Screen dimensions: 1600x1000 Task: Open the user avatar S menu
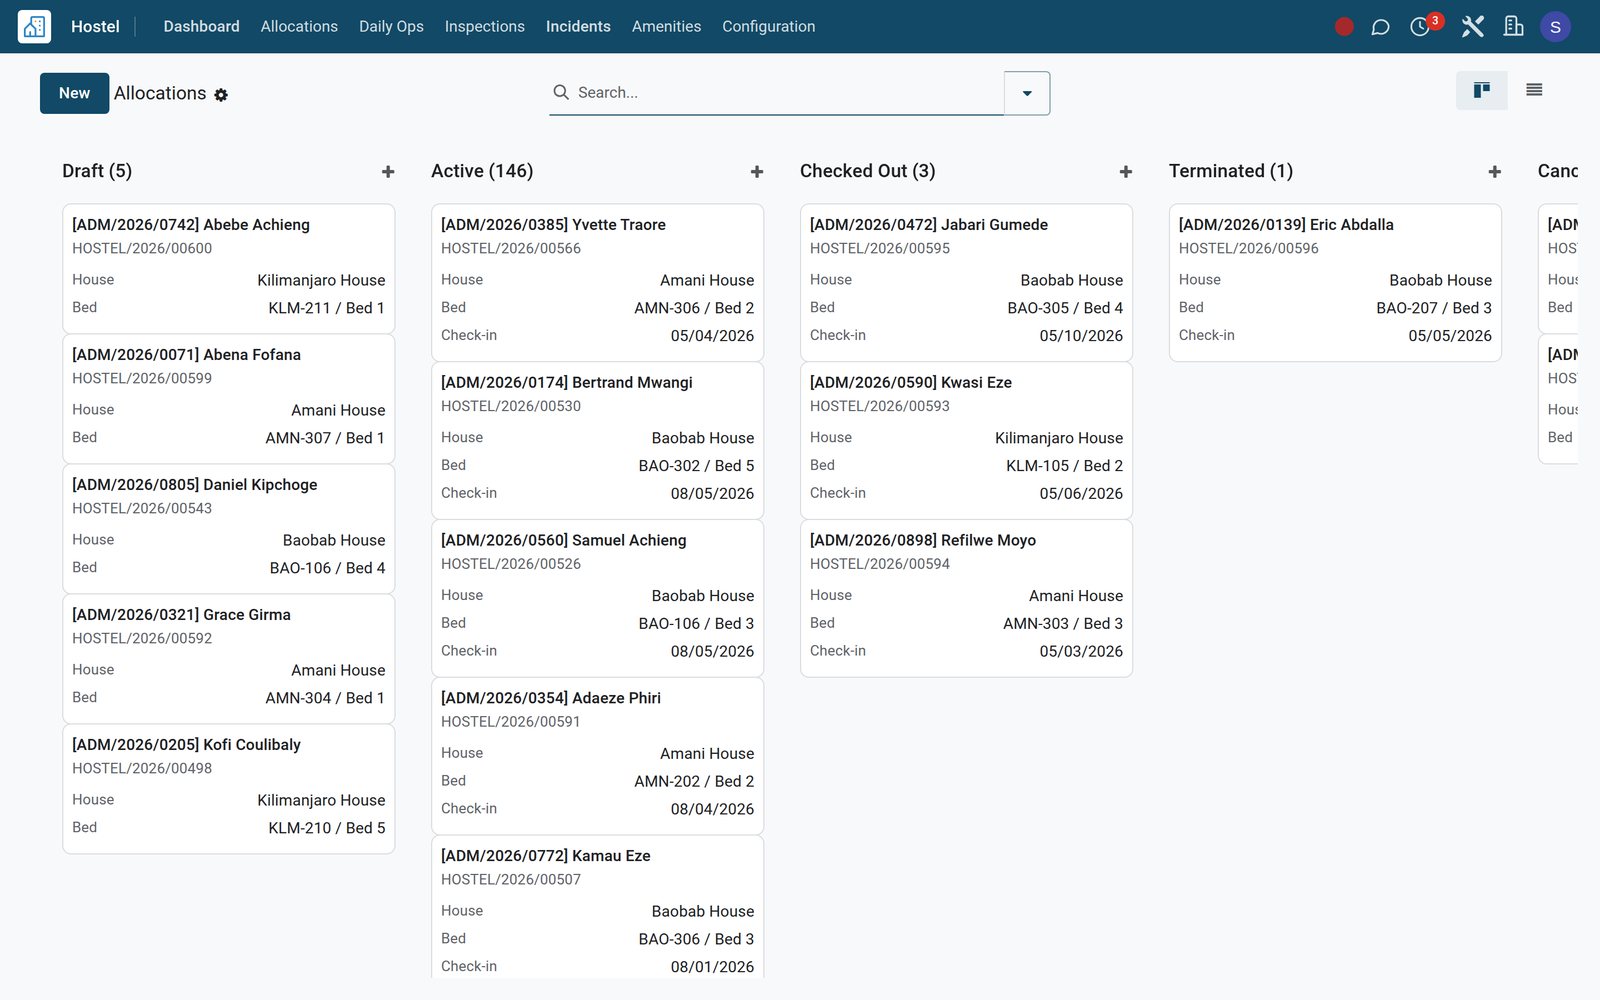point(1555,27)
